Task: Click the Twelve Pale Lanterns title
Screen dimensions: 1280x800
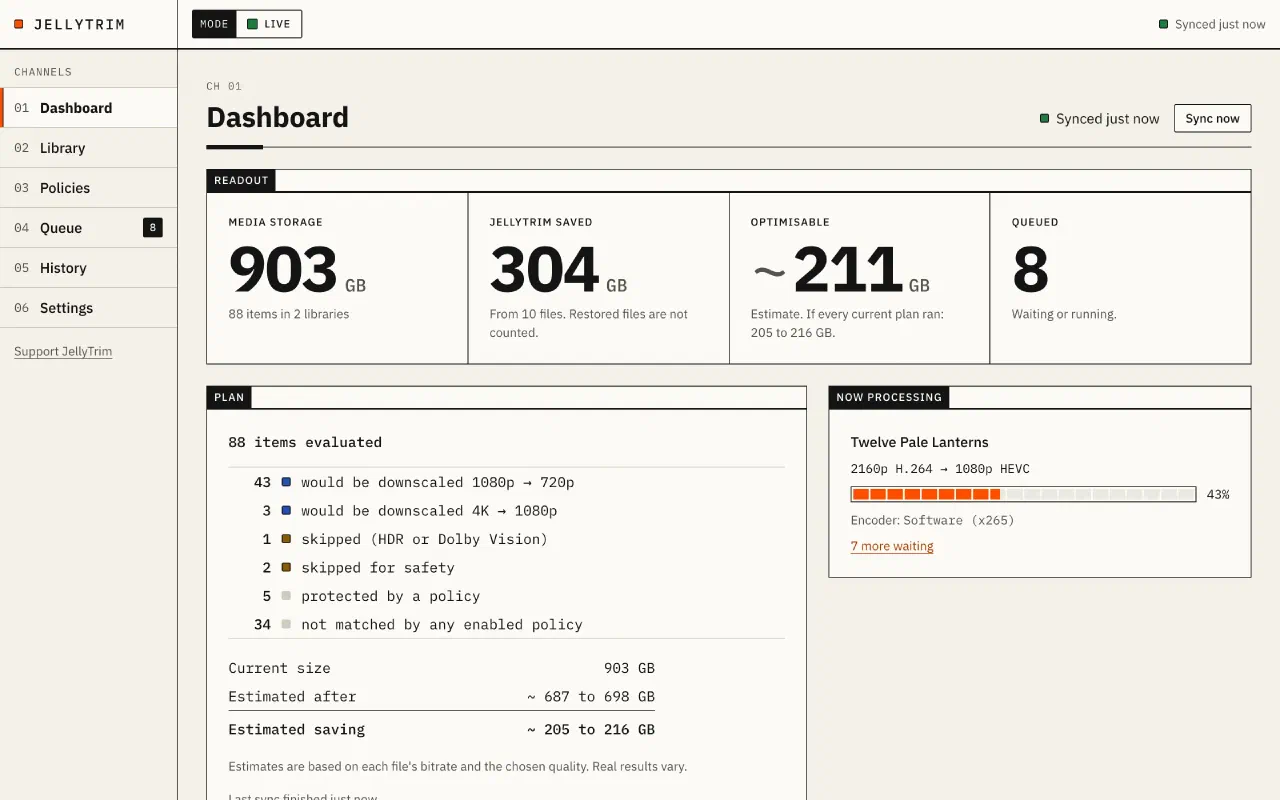Action: tap(919, 442)
